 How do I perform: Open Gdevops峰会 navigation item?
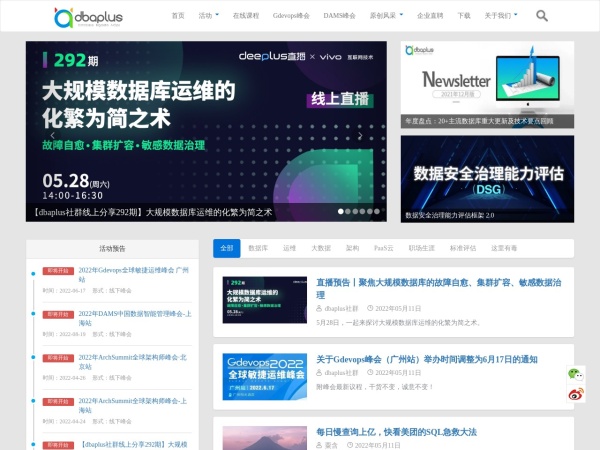[x=291, y=16]
